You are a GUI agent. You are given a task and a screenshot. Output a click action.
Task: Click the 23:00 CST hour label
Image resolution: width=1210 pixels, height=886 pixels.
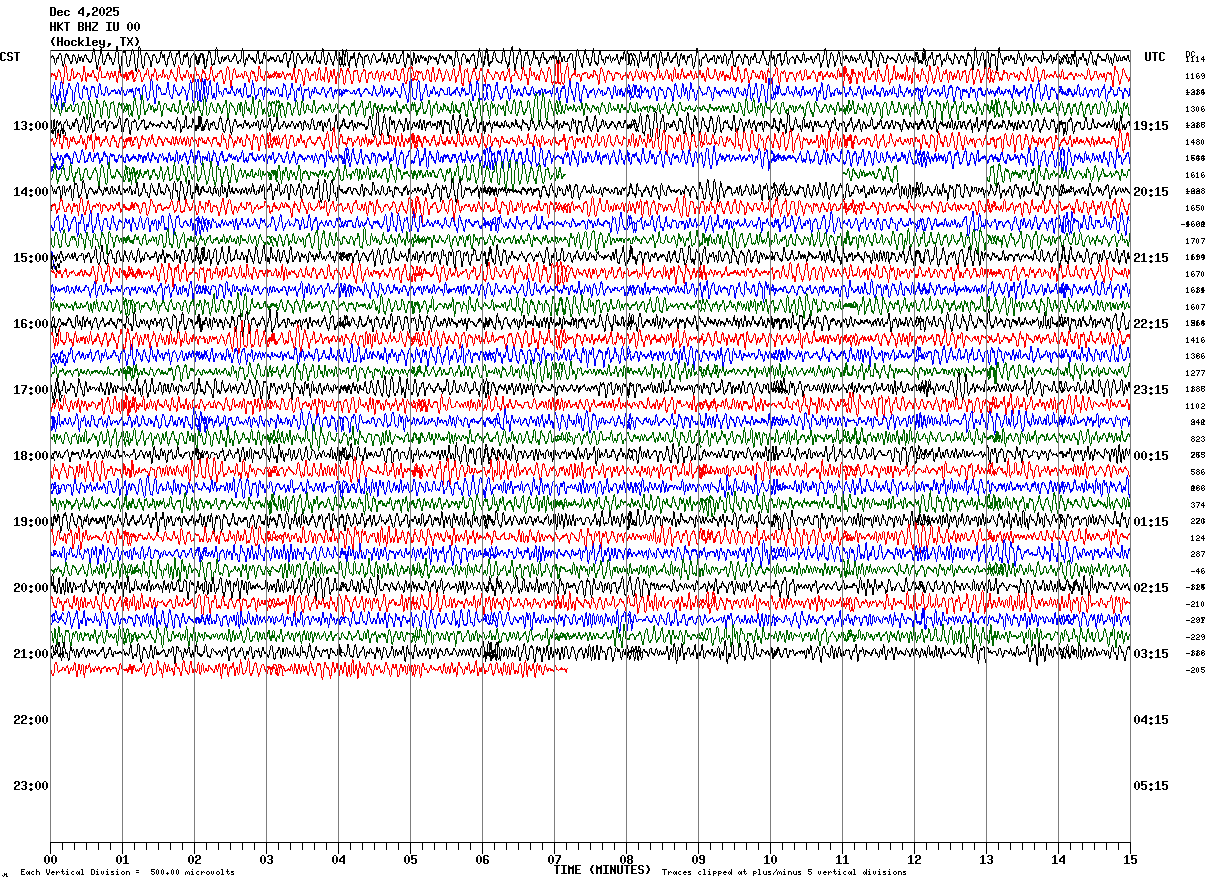tap(30, 786)
